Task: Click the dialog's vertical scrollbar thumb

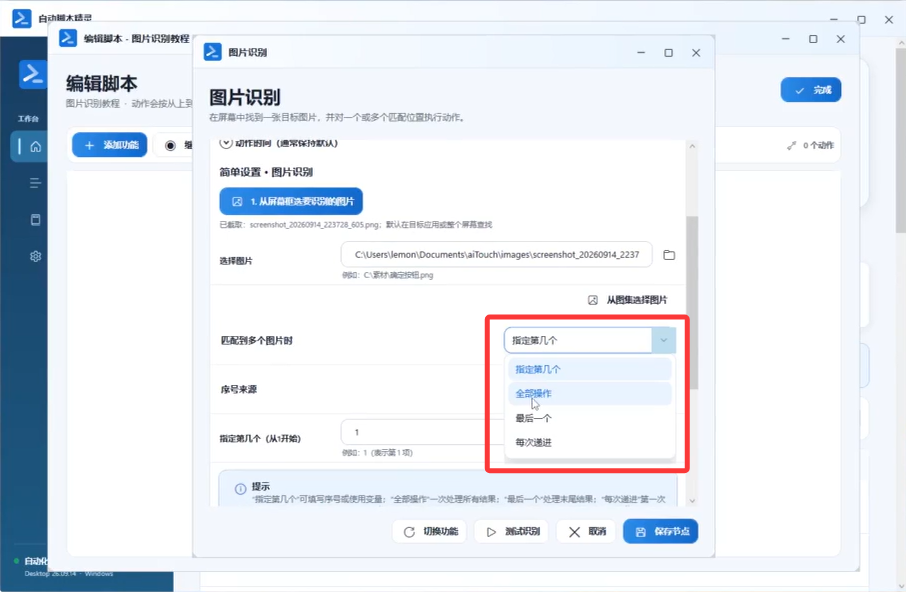Action: tap(692, 302)
